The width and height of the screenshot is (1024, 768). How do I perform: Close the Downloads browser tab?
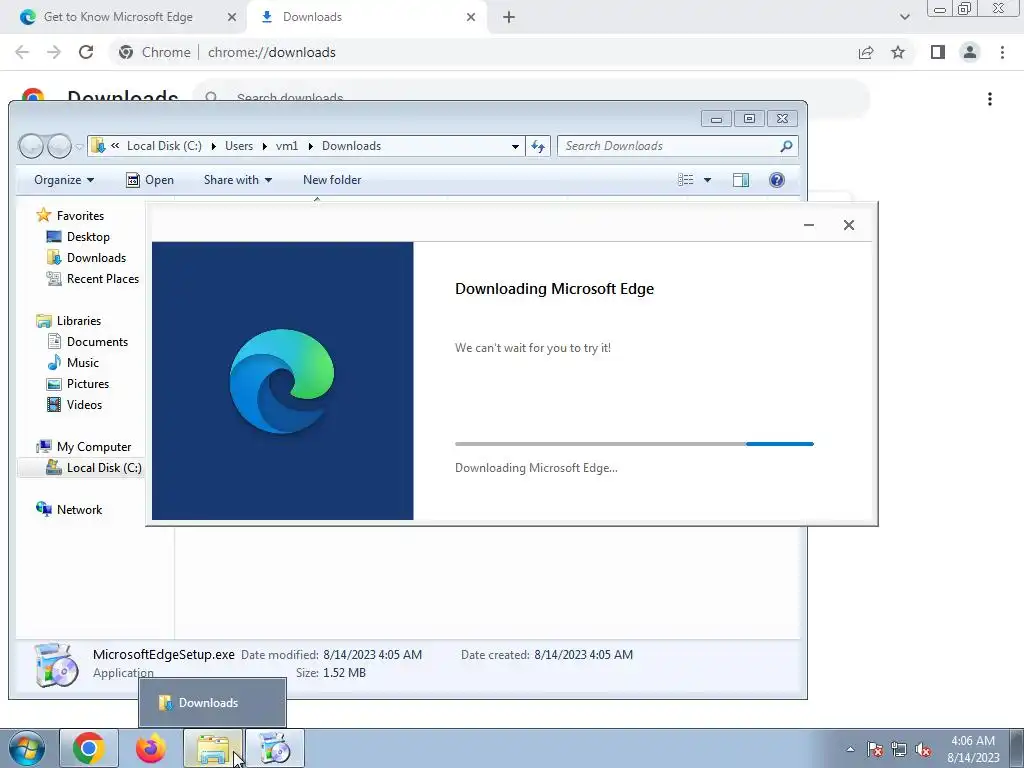(x=471, y=18)
